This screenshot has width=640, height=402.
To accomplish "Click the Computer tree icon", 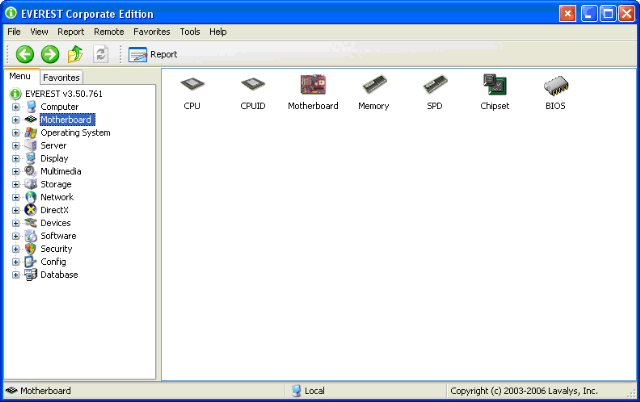I will tap(31, 107).
